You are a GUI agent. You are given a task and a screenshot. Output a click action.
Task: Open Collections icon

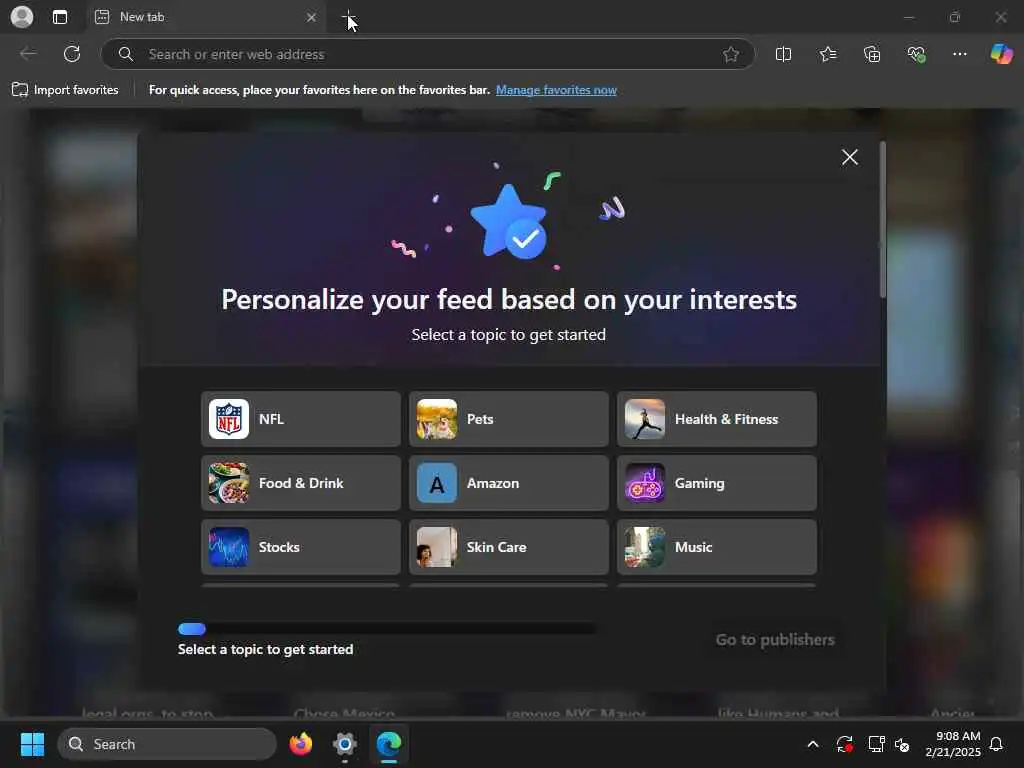pyautogui.click(x=872, y=54)
